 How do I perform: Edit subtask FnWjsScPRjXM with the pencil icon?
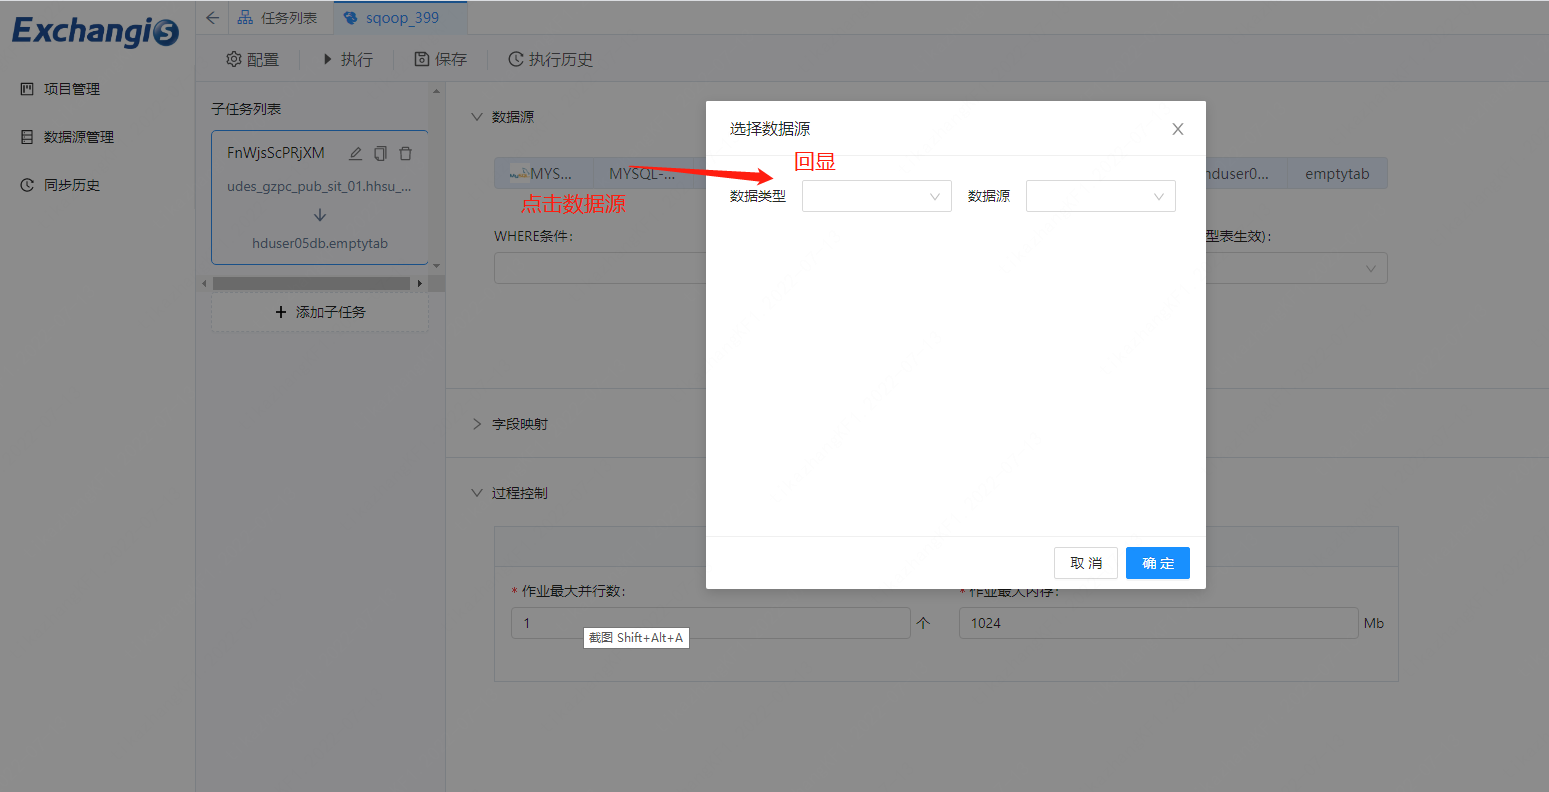pos(356,153)
